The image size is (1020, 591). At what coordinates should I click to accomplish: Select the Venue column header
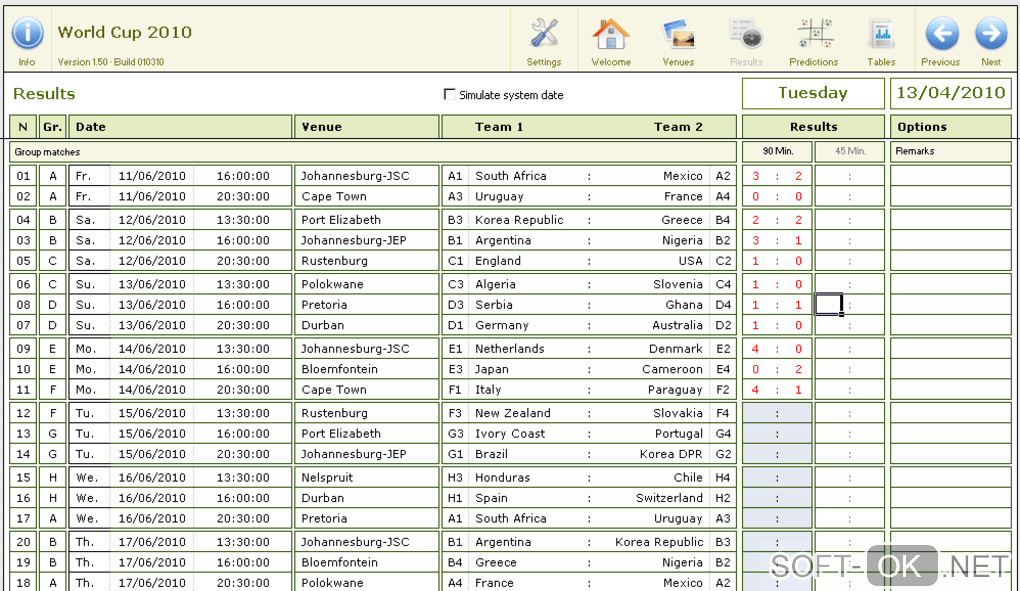click(367, 127)
